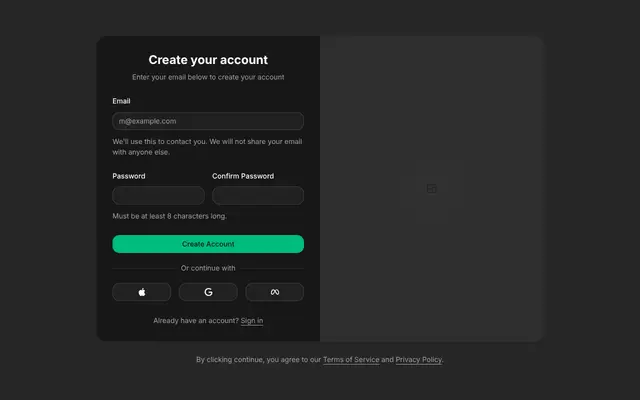Focus the Password input field
This screenshot has height=400, width=640.
click(x=158, y=196)
